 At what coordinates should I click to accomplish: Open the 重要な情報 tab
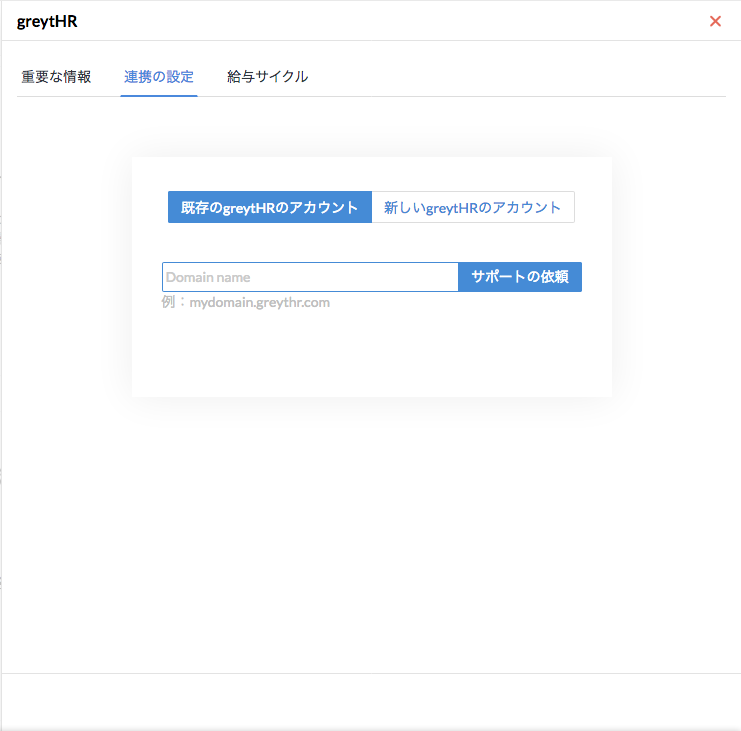click(x=56, y=77)
